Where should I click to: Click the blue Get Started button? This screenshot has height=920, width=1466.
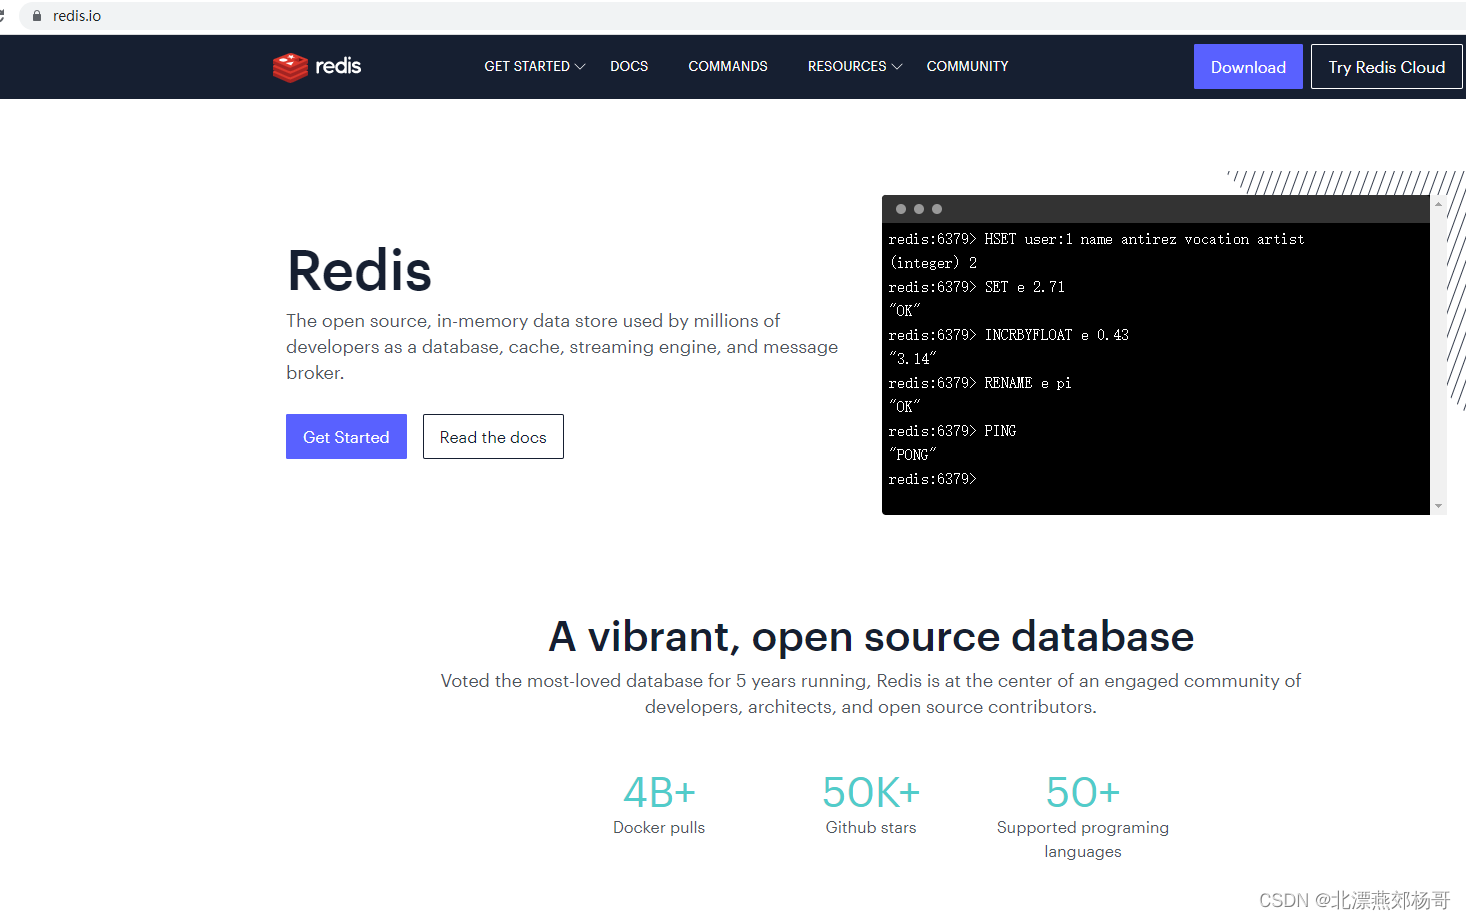click(x=346, y=437)
